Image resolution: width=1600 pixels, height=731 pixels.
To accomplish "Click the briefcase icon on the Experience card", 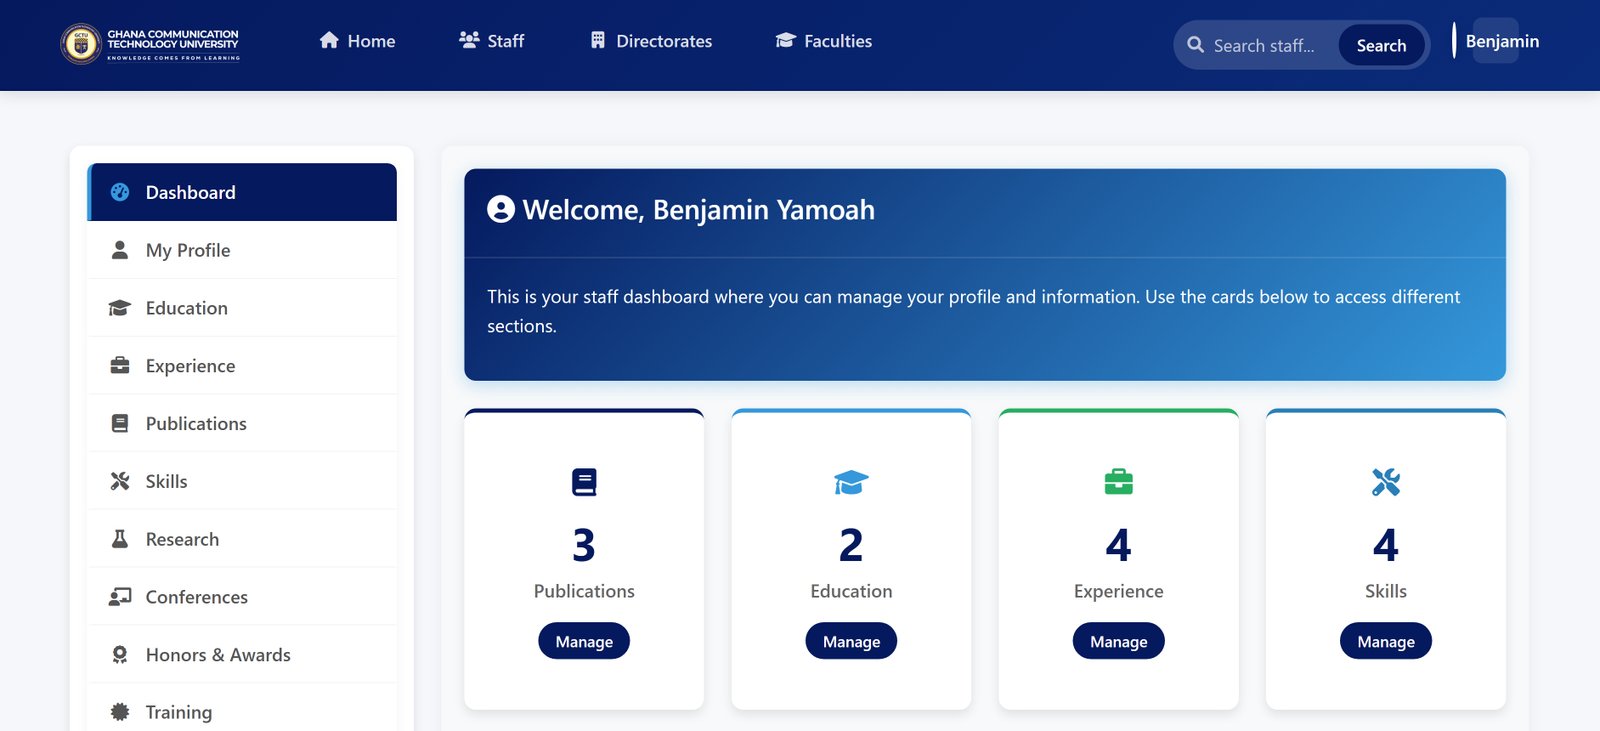I will 1118,482.
